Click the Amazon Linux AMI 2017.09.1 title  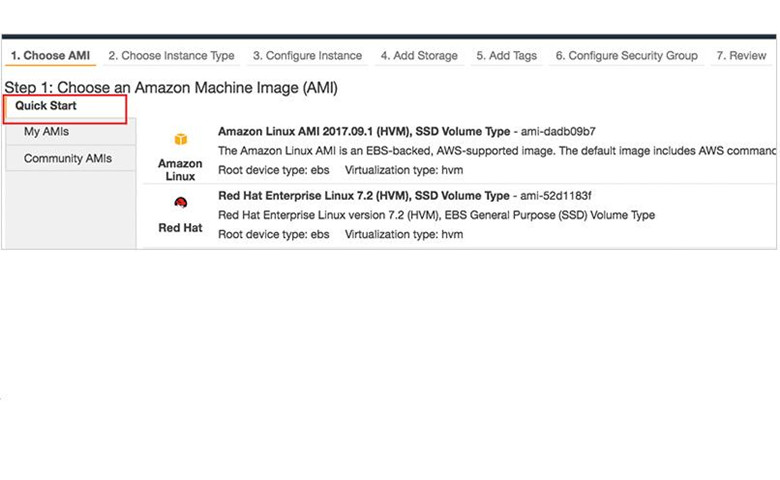point(364,132)
